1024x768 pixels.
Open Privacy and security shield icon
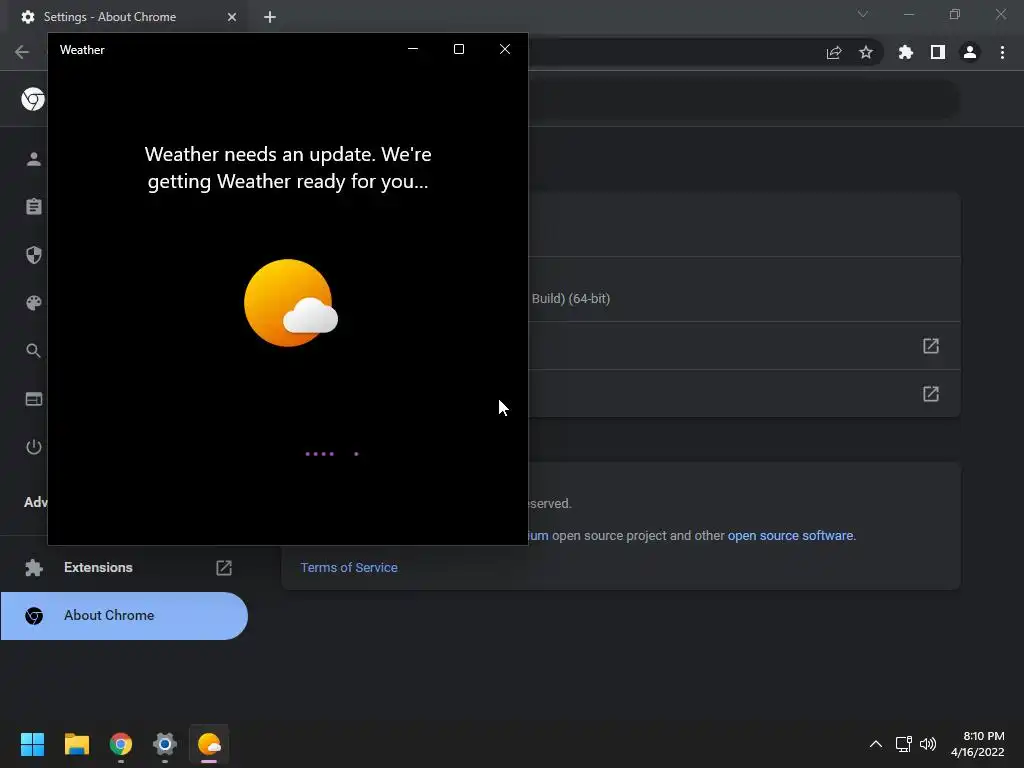[34, 255]
